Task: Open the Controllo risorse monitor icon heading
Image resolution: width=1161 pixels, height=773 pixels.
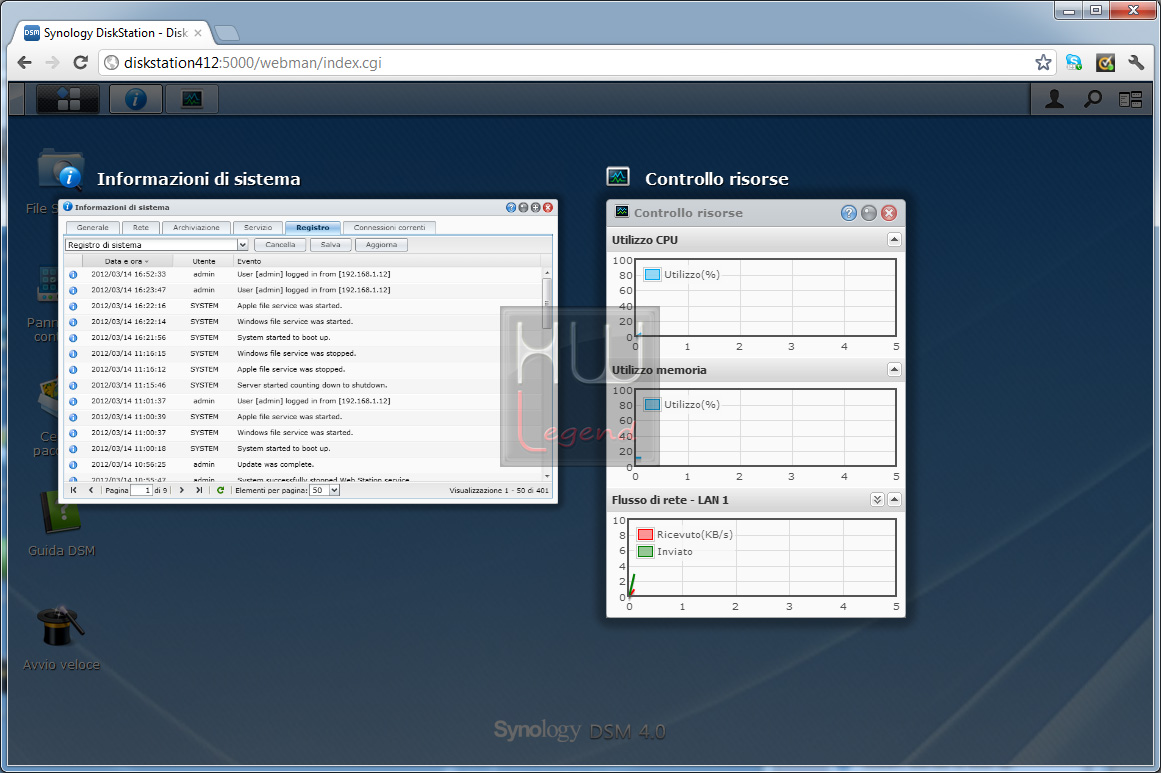Action: 618,177
